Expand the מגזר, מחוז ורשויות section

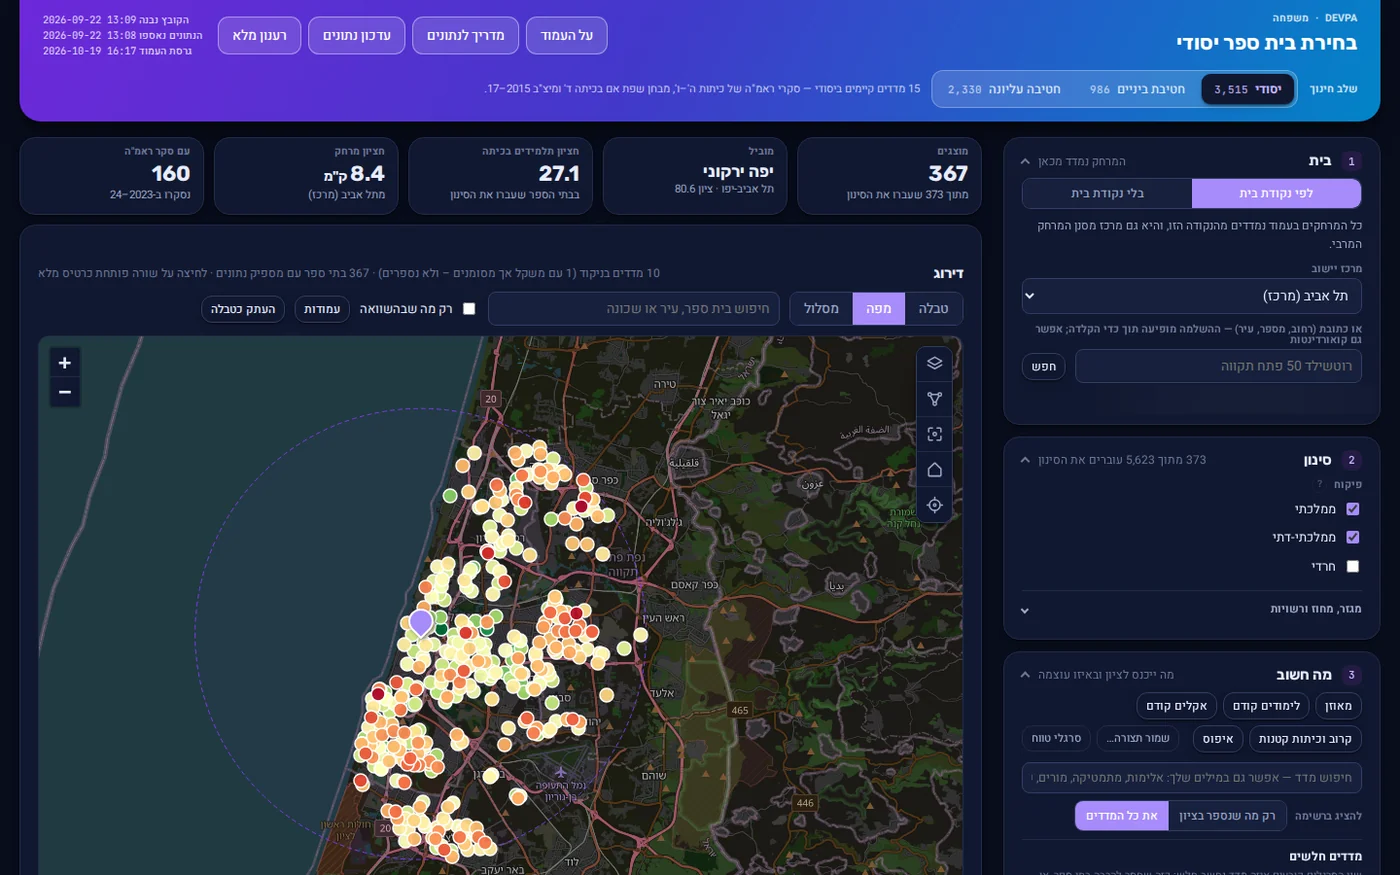coord(1191,609)
